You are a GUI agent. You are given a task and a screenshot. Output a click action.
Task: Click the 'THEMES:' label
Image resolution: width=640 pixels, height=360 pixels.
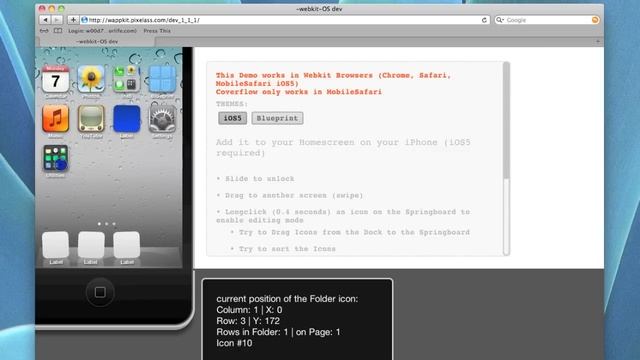[232, 104]
